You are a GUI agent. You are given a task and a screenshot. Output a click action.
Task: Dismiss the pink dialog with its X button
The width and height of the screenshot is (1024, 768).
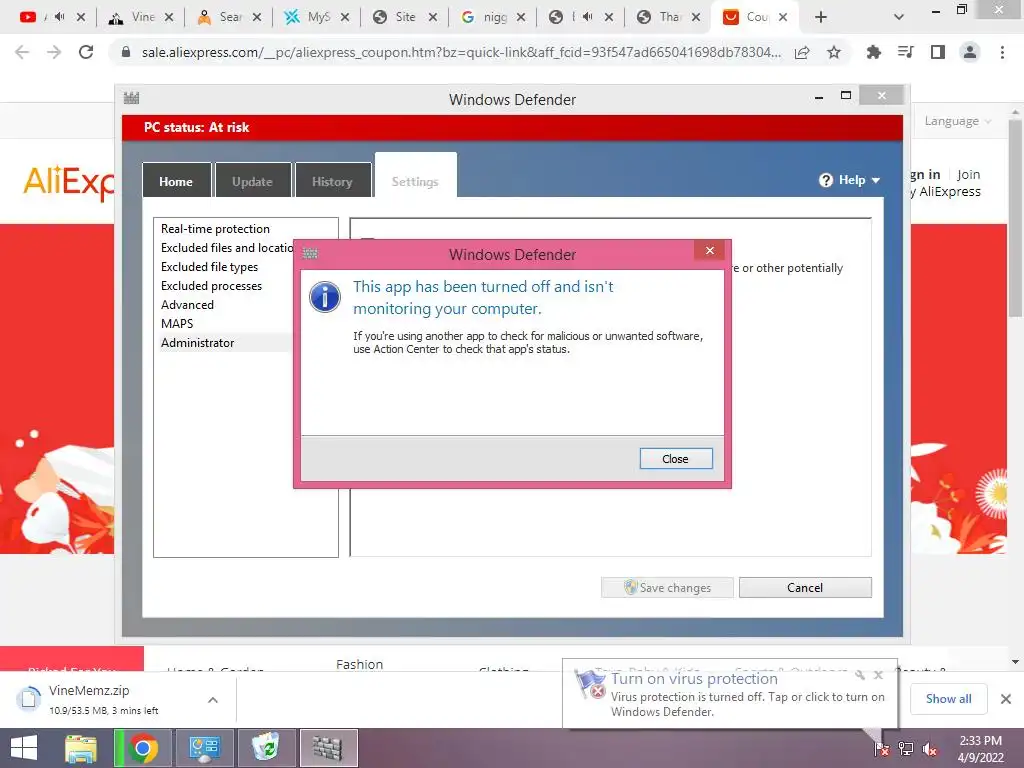pyautogui.click(x=710, y=251)
